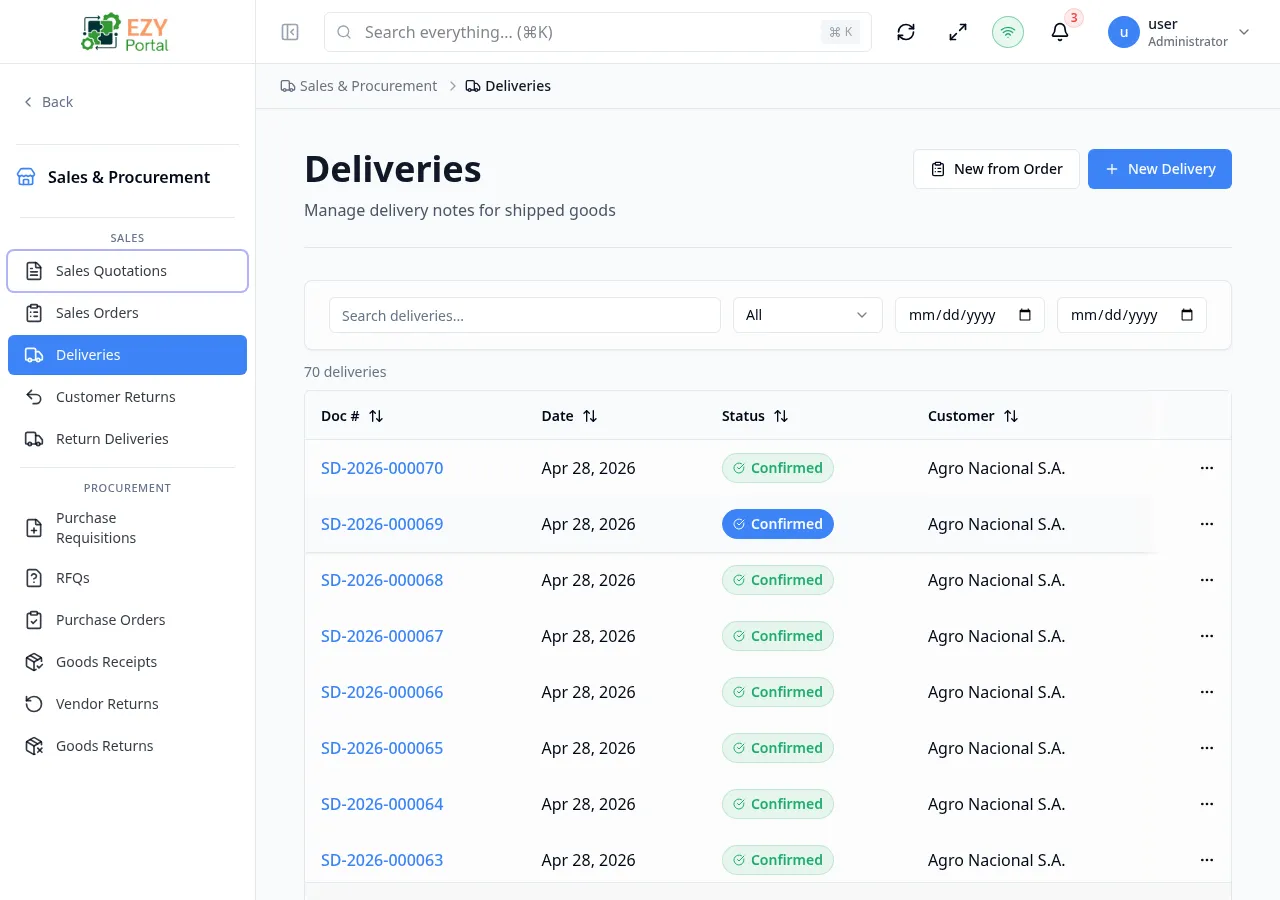Click Sales & Procurement breadcrumb link
This screenshot has width=1280, height=900.
pyautogui.click(x=359, y=86)
